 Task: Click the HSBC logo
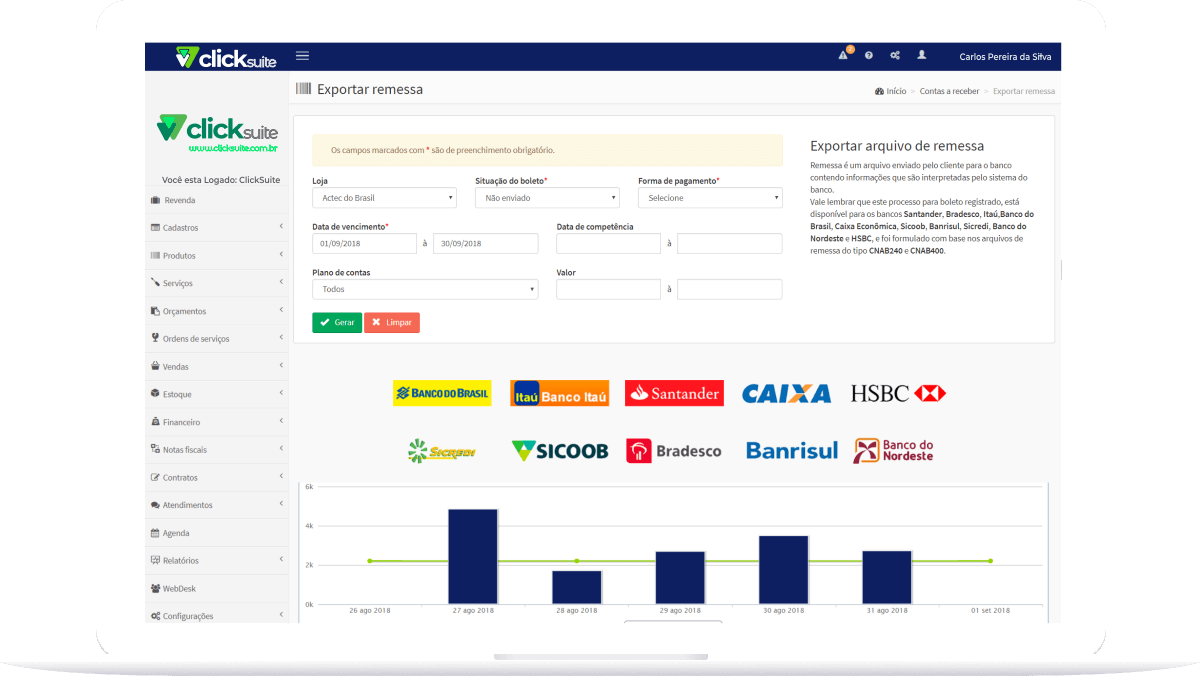(898, 393)
